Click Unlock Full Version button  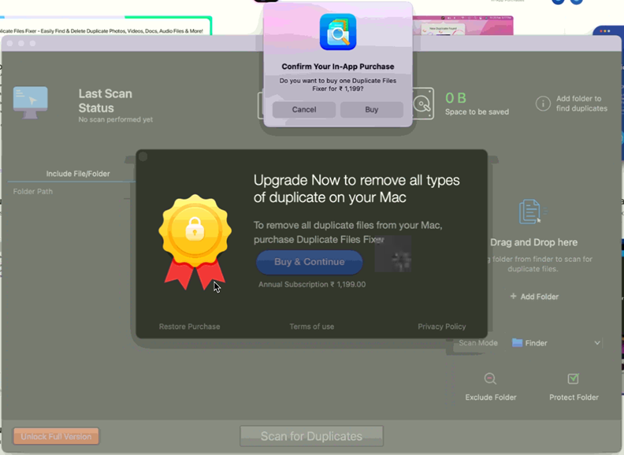56,436
